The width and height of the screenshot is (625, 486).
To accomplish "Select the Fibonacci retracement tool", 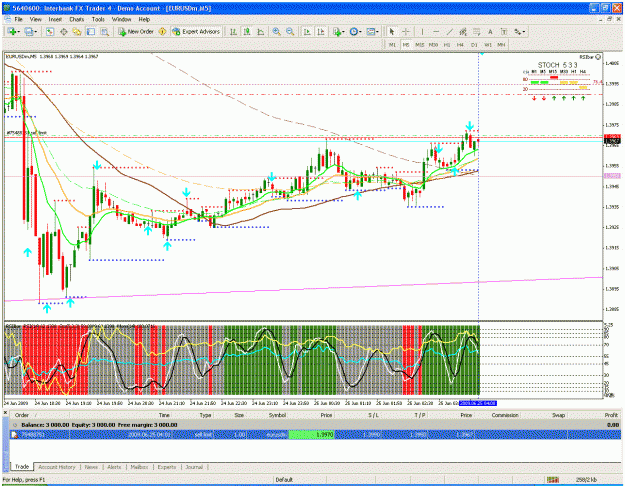I will coord(477,31).
